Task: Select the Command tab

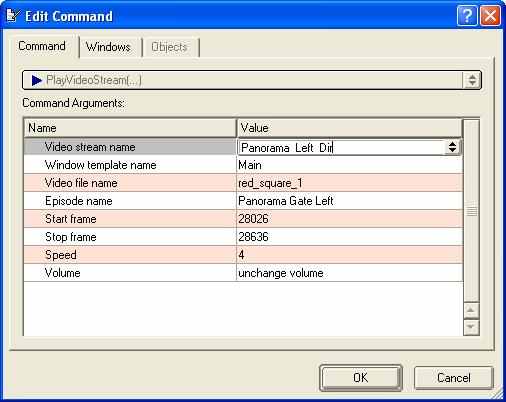Action: (42, 46)
